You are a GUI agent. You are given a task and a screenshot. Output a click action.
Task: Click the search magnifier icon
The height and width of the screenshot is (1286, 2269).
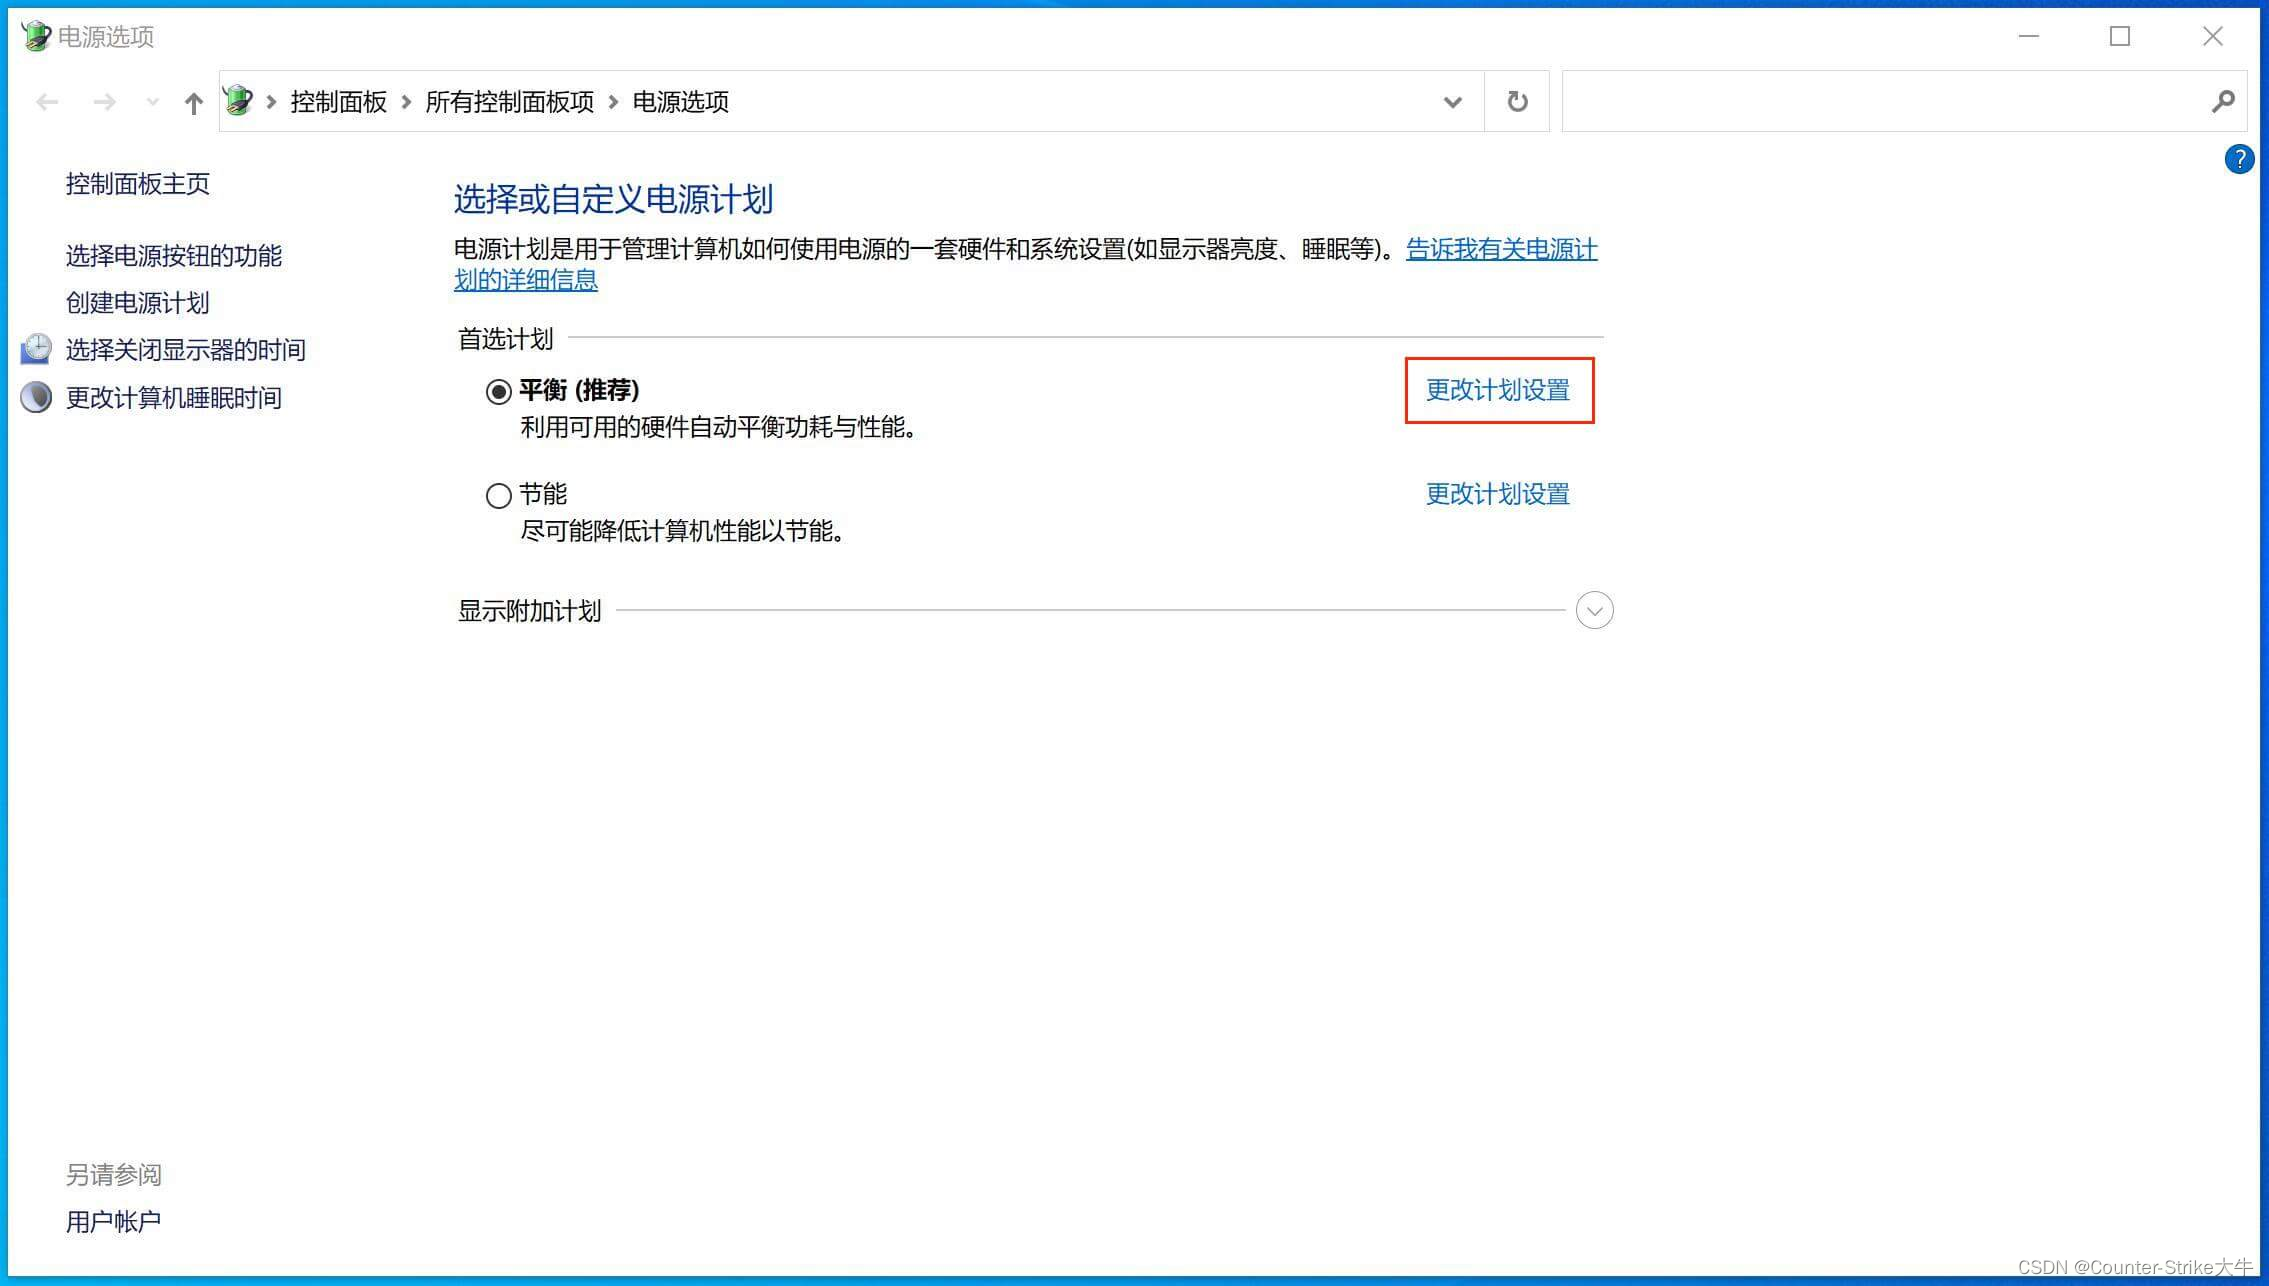2222,101
